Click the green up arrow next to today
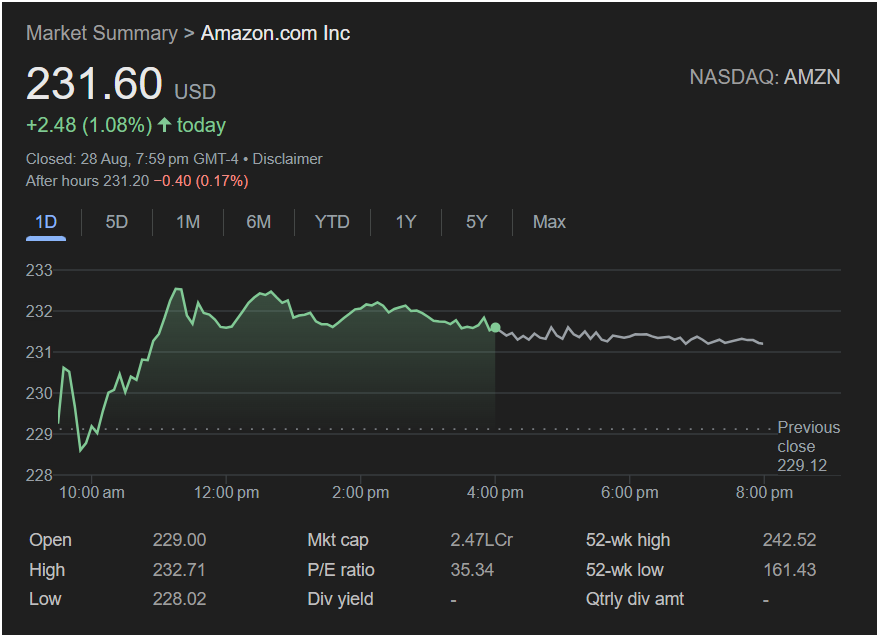879x637 pixels. click(165, 125)
